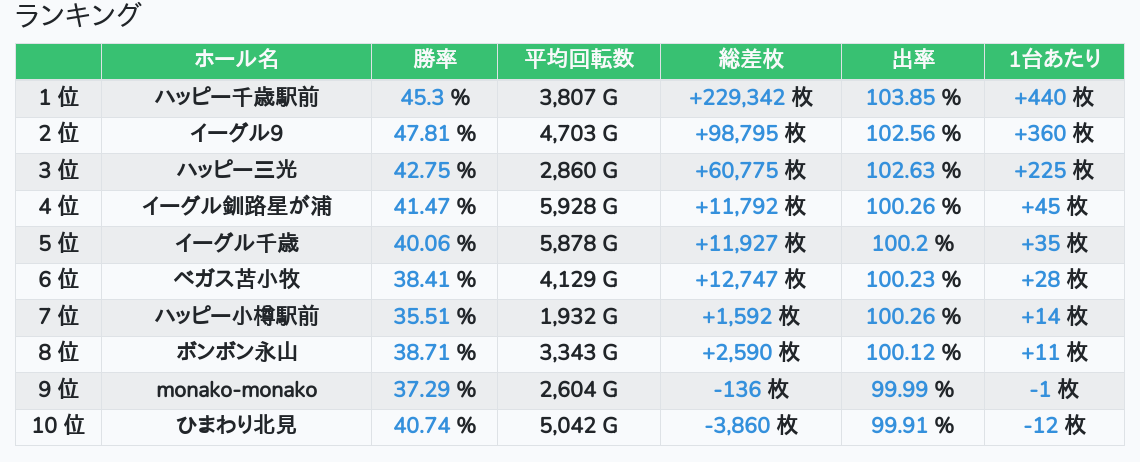Click the ホール名 column header

(x=236, y=60)
